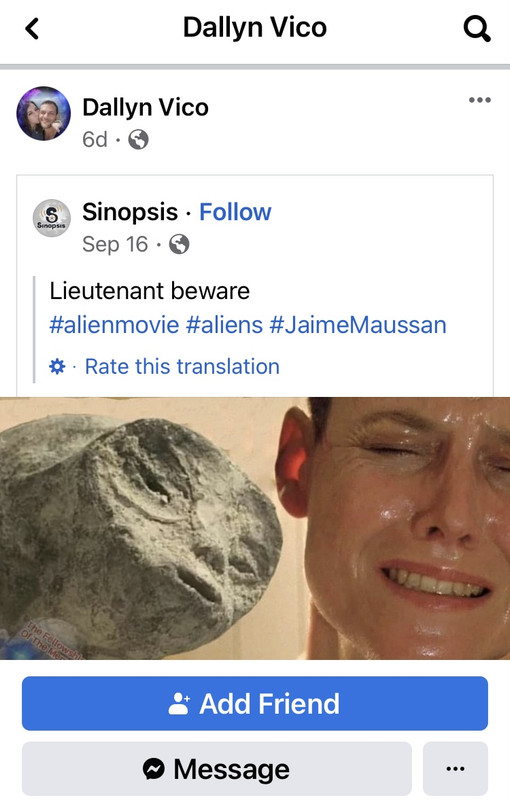Open Sinopsis page logo avatar
The image size is (510, 800).
[x=52, y=218]
